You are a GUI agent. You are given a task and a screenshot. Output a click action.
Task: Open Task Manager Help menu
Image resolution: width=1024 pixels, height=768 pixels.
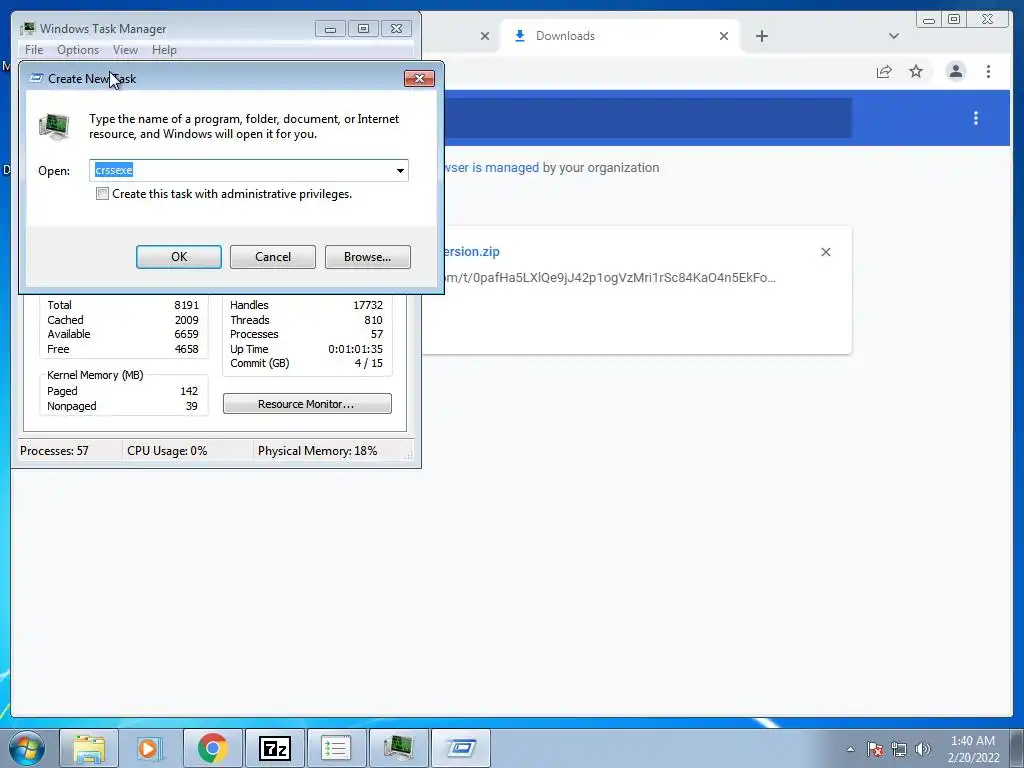click(164, 50)
